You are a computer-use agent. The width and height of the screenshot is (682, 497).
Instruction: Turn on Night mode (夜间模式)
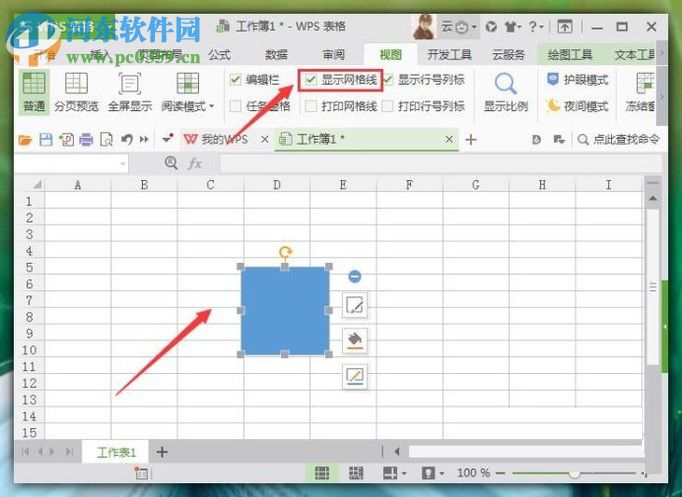[x=578, y=106]
